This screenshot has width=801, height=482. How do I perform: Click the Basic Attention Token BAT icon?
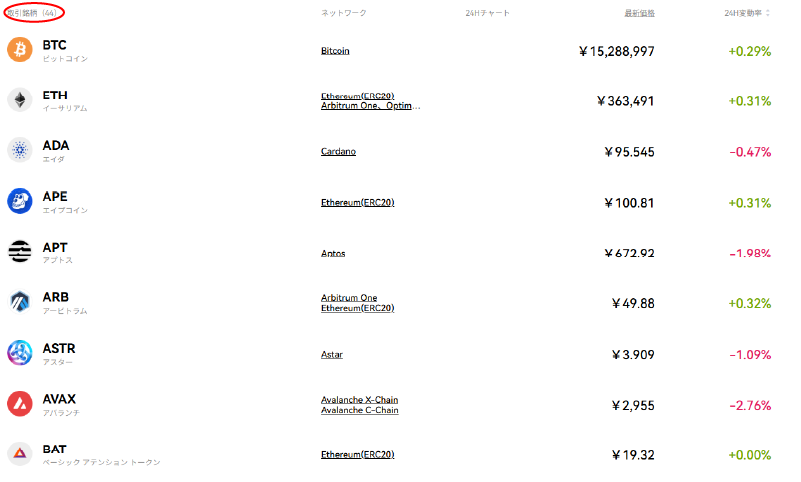pyautogui.click(x=20, y=454)
